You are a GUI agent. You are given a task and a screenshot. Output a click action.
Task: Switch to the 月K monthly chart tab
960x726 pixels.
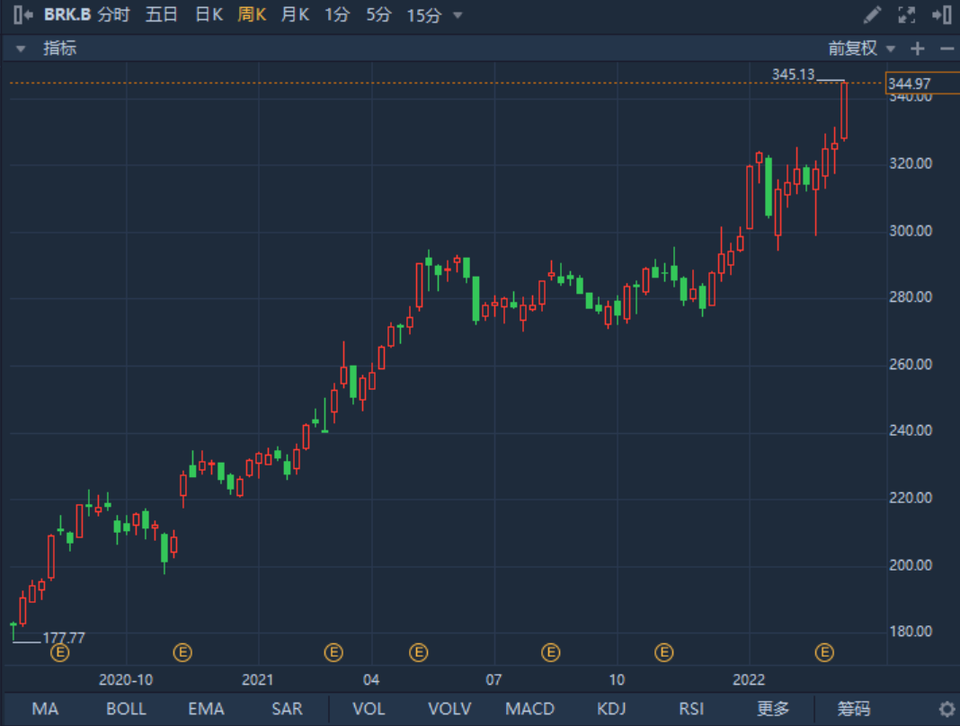coord(295,15)
